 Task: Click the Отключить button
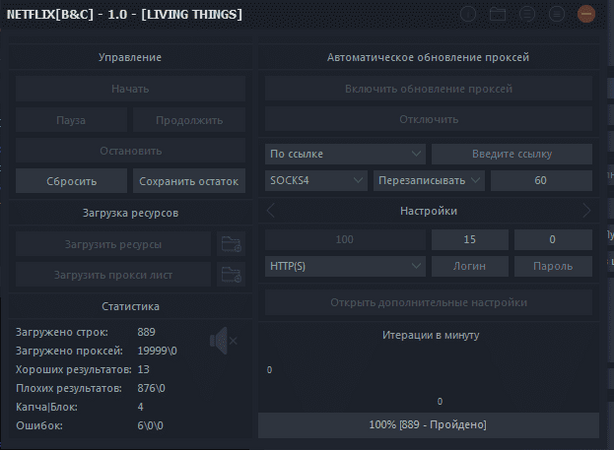(x=428, y=119)
